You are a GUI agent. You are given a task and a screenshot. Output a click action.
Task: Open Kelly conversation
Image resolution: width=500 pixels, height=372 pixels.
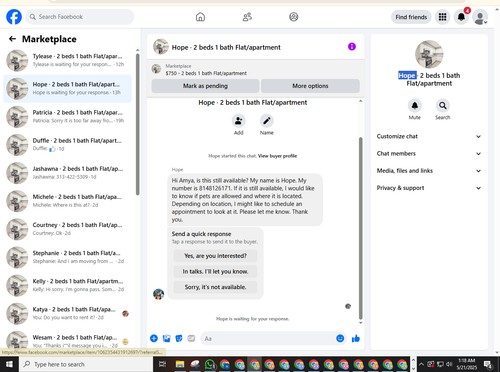67,285
